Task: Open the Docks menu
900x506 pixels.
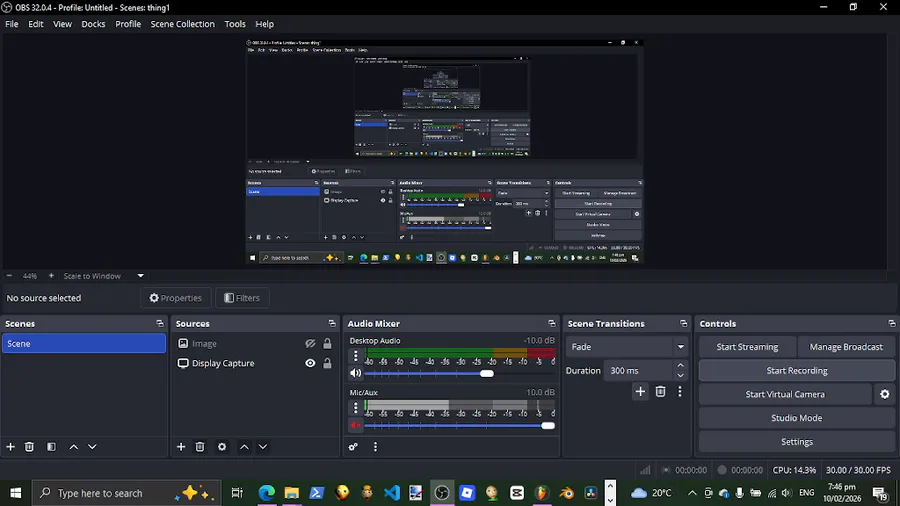Action: pyautogui.click(x=93, y=24)
